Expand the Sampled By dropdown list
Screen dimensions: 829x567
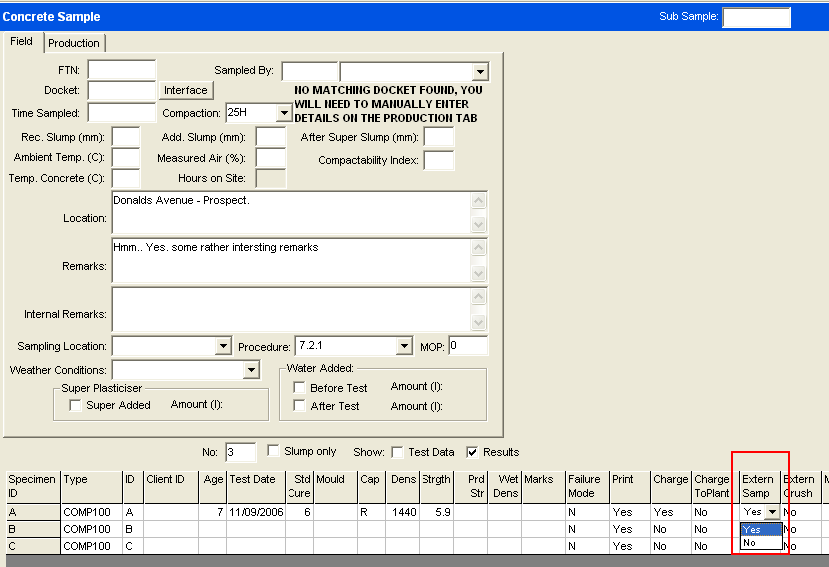tap(480, 72)
